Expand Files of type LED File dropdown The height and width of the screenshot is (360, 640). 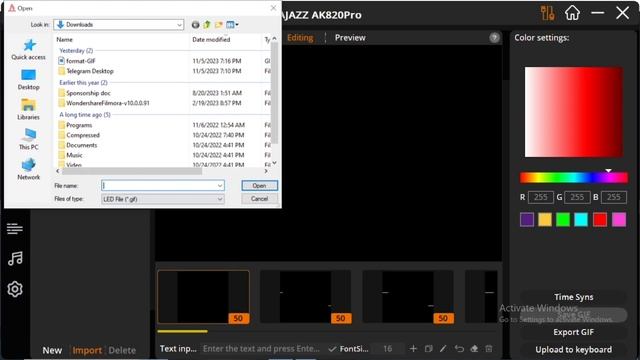pos(220,199)
